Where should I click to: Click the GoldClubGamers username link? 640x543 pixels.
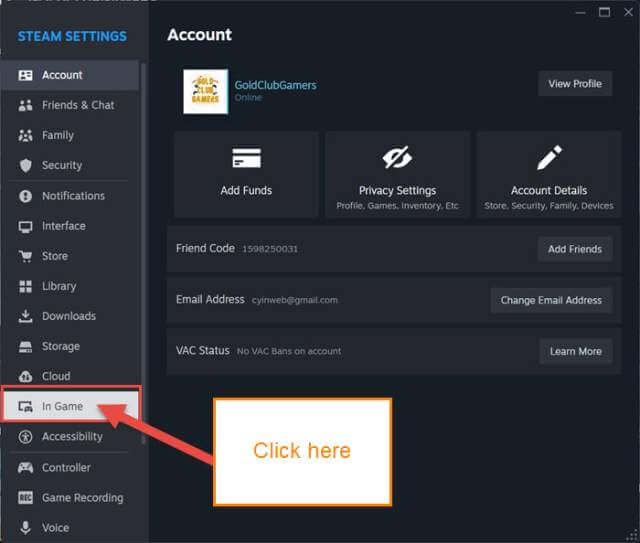pos(276,85)
